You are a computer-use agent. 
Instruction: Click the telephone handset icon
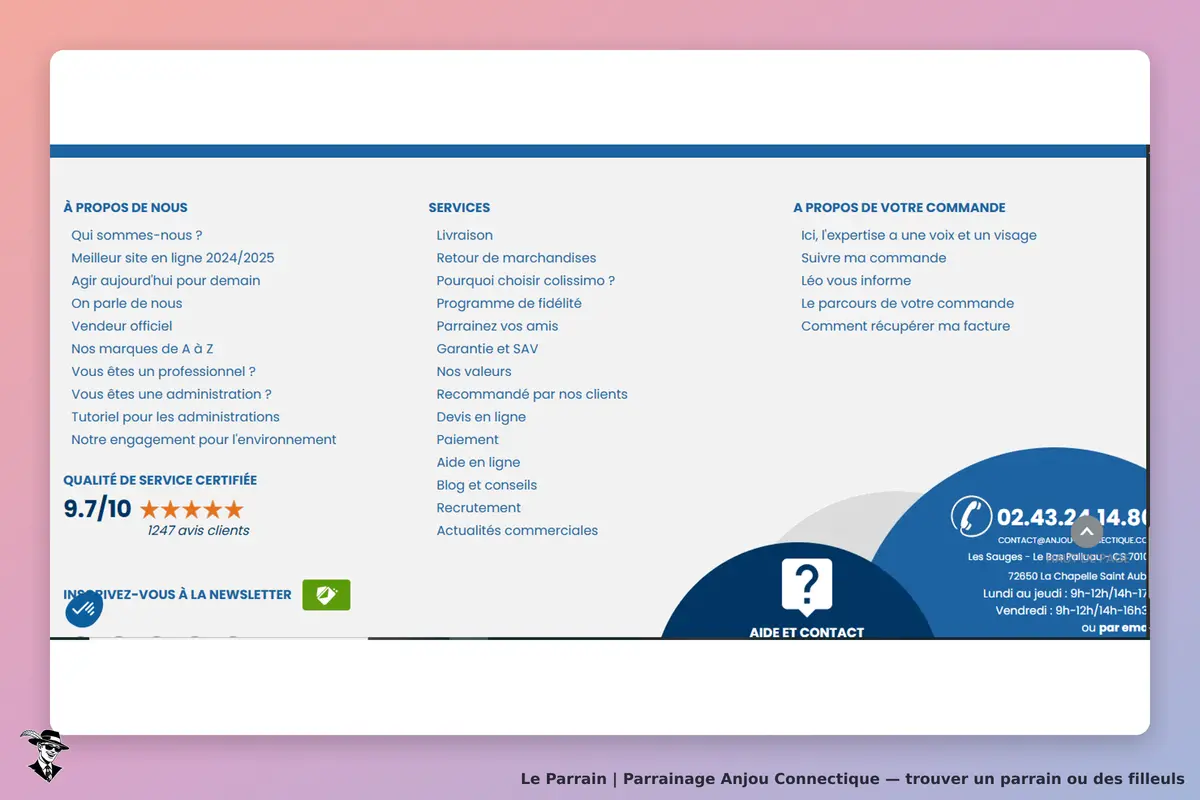(970, 517)
